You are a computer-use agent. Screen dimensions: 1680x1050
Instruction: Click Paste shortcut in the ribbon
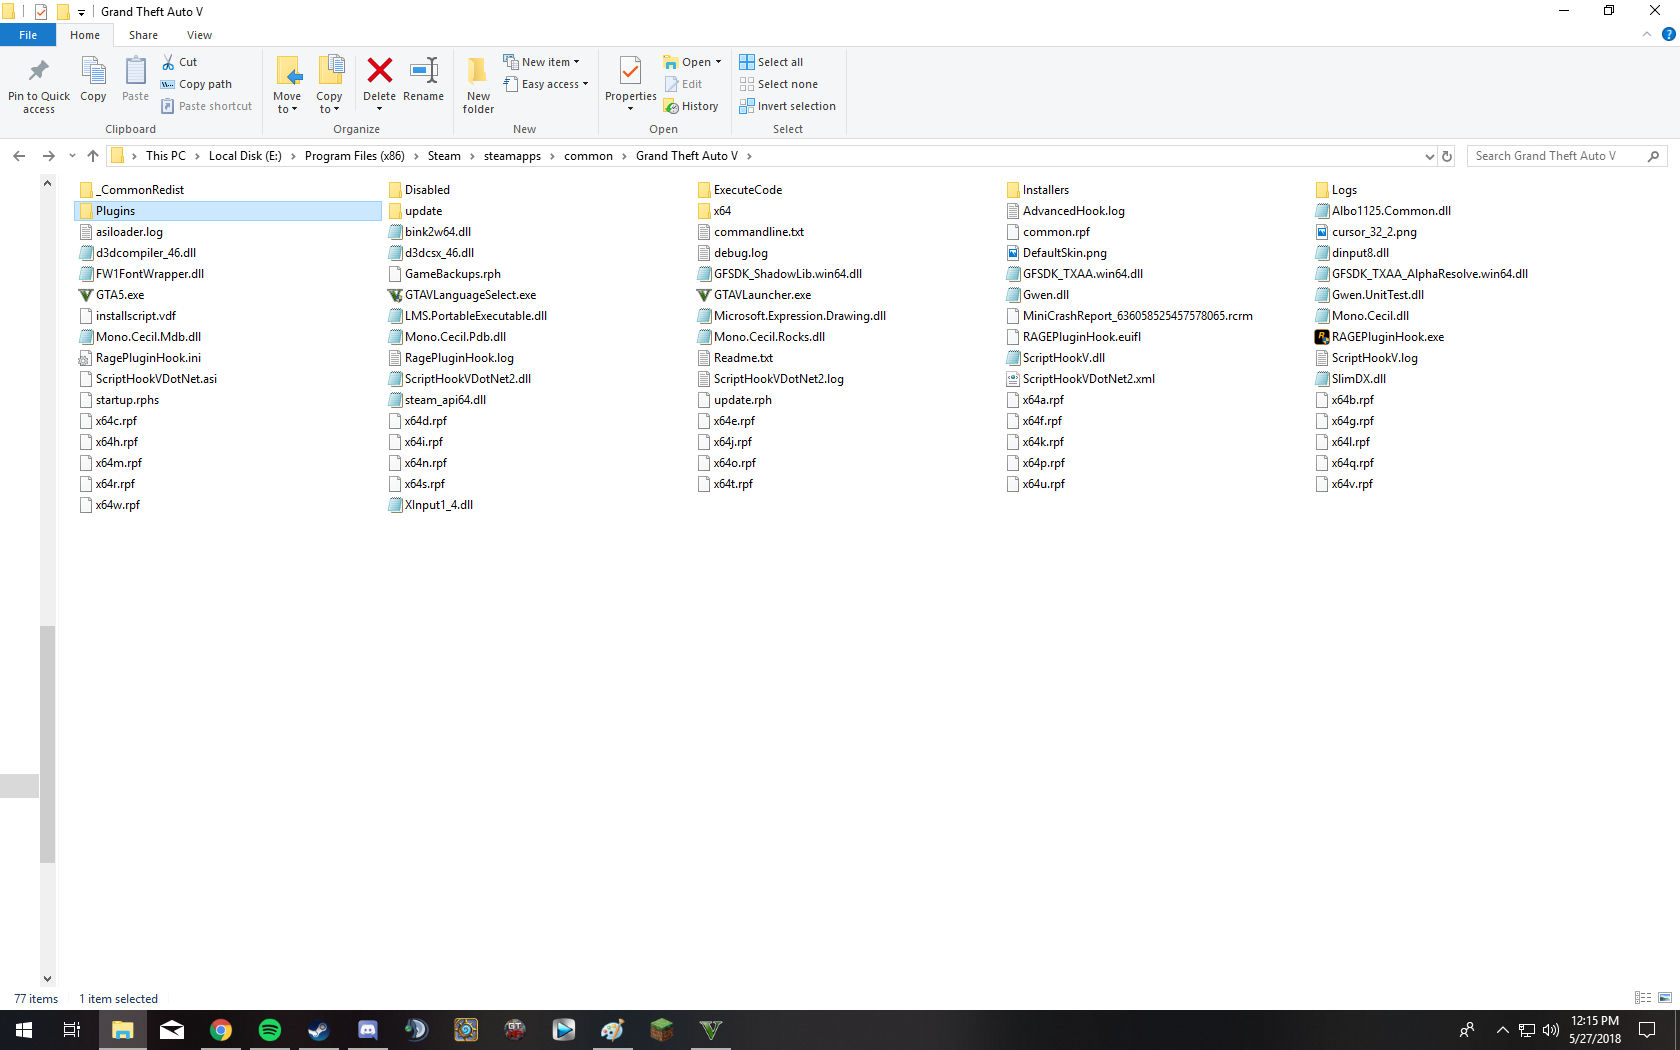206,106
